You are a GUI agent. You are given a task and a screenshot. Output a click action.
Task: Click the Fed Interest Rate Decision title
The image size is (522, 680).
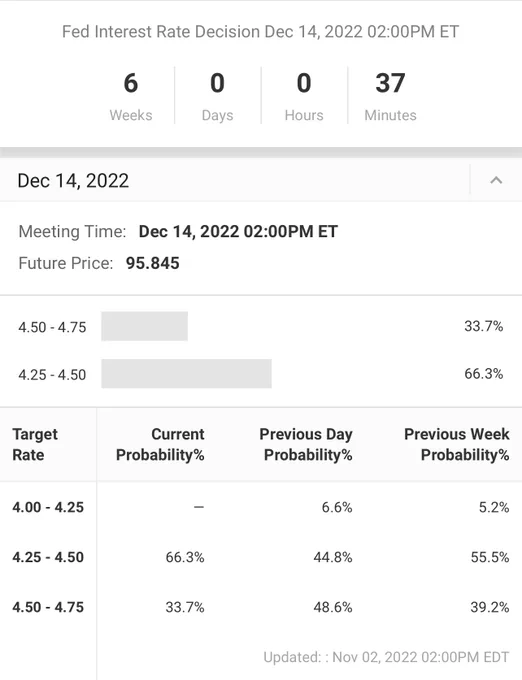point(261,32)
